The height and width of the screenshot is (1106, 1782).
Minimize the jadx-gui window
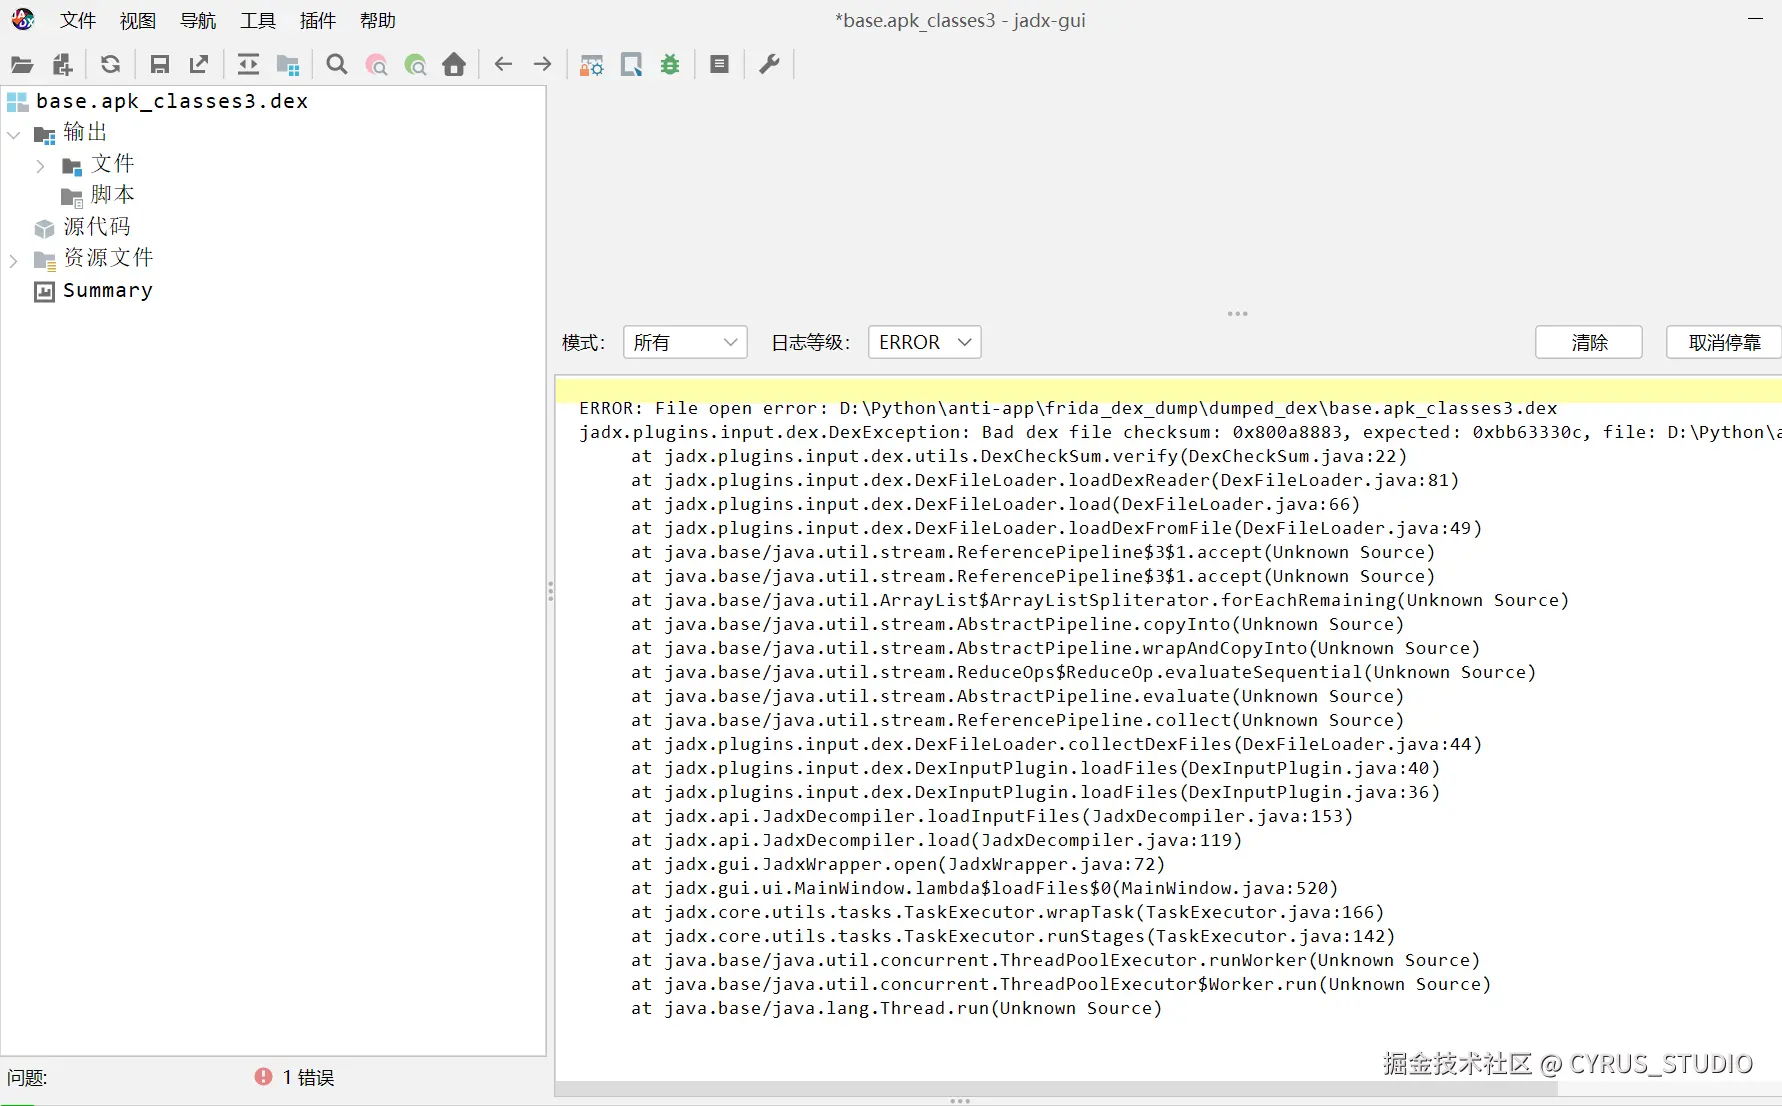pyautogui.click(x=1755, y=19)
